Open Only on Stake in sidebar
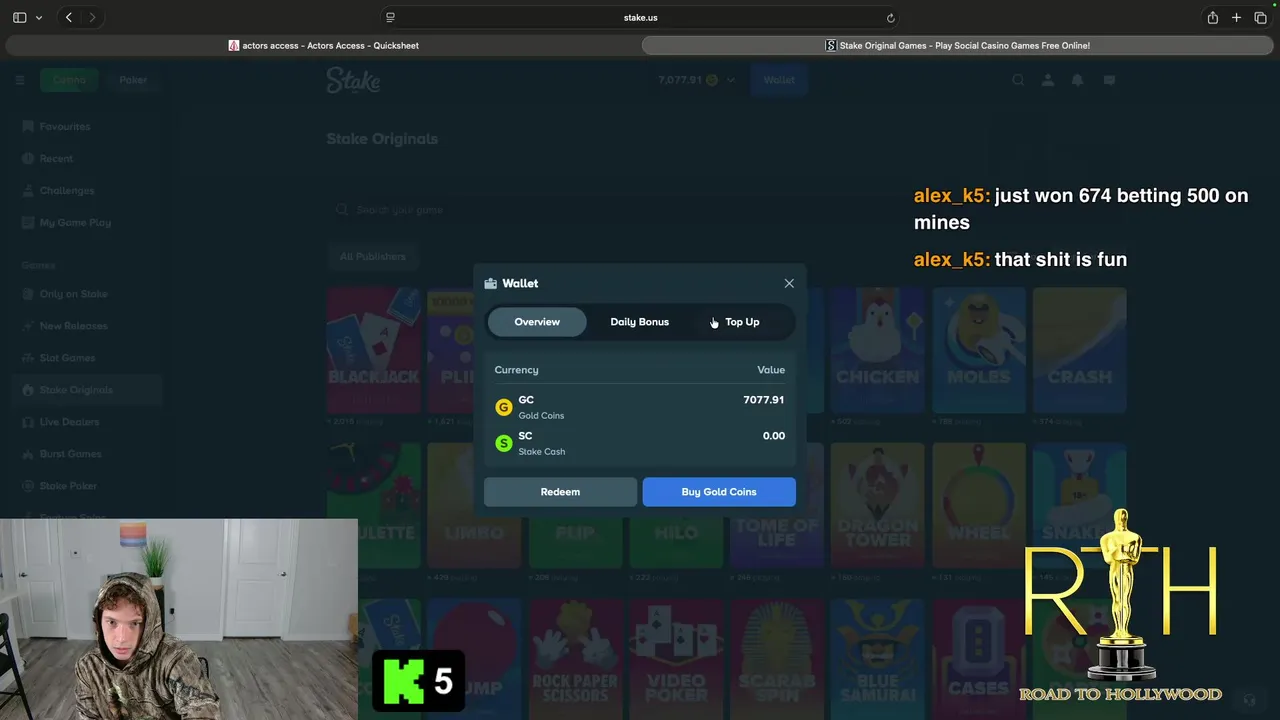Screen dimensions: 1280x720 point(73,294)
